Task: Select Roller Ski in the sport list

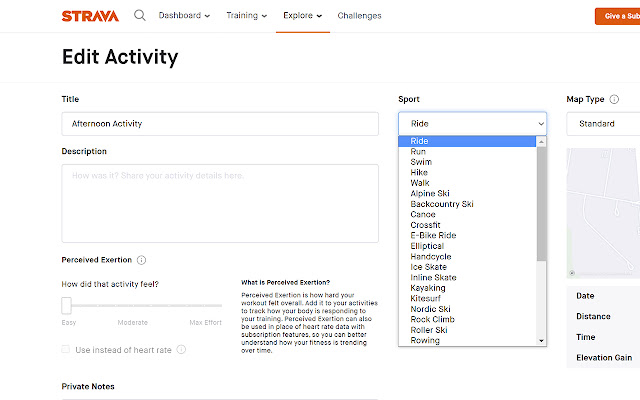Action: [x=467, y=330]
